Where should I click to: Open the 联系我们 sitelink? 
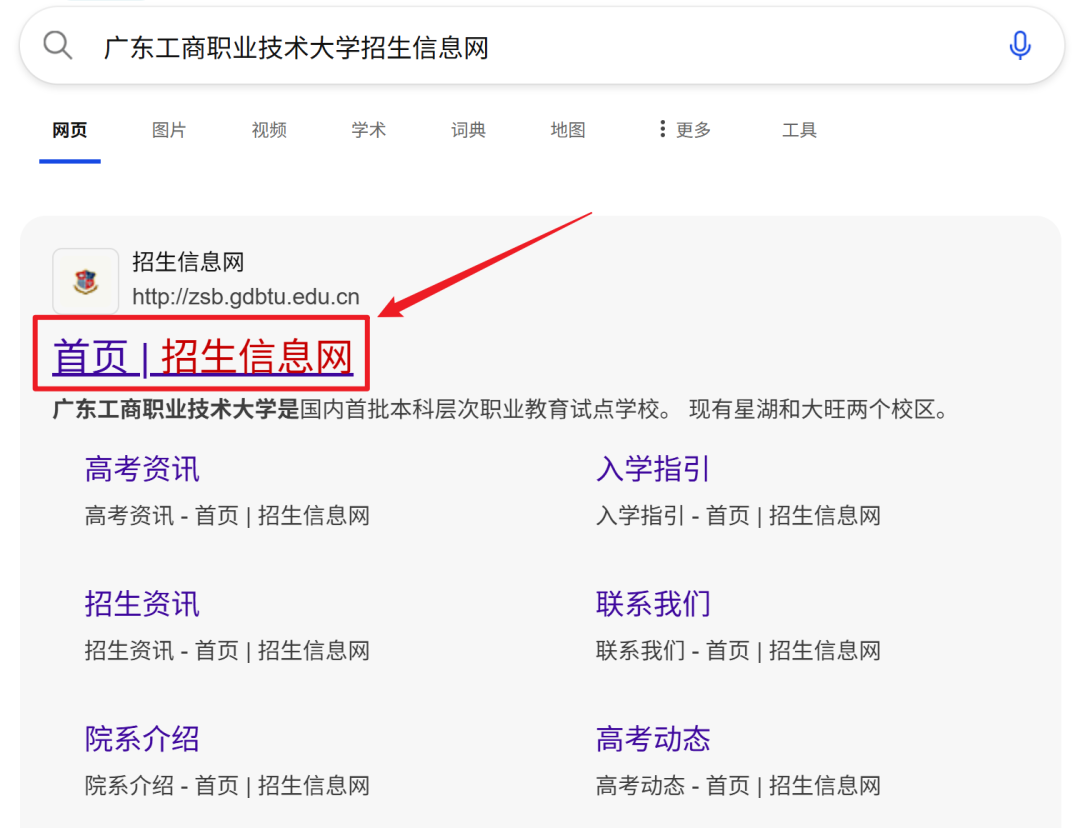tap(653, 604)
